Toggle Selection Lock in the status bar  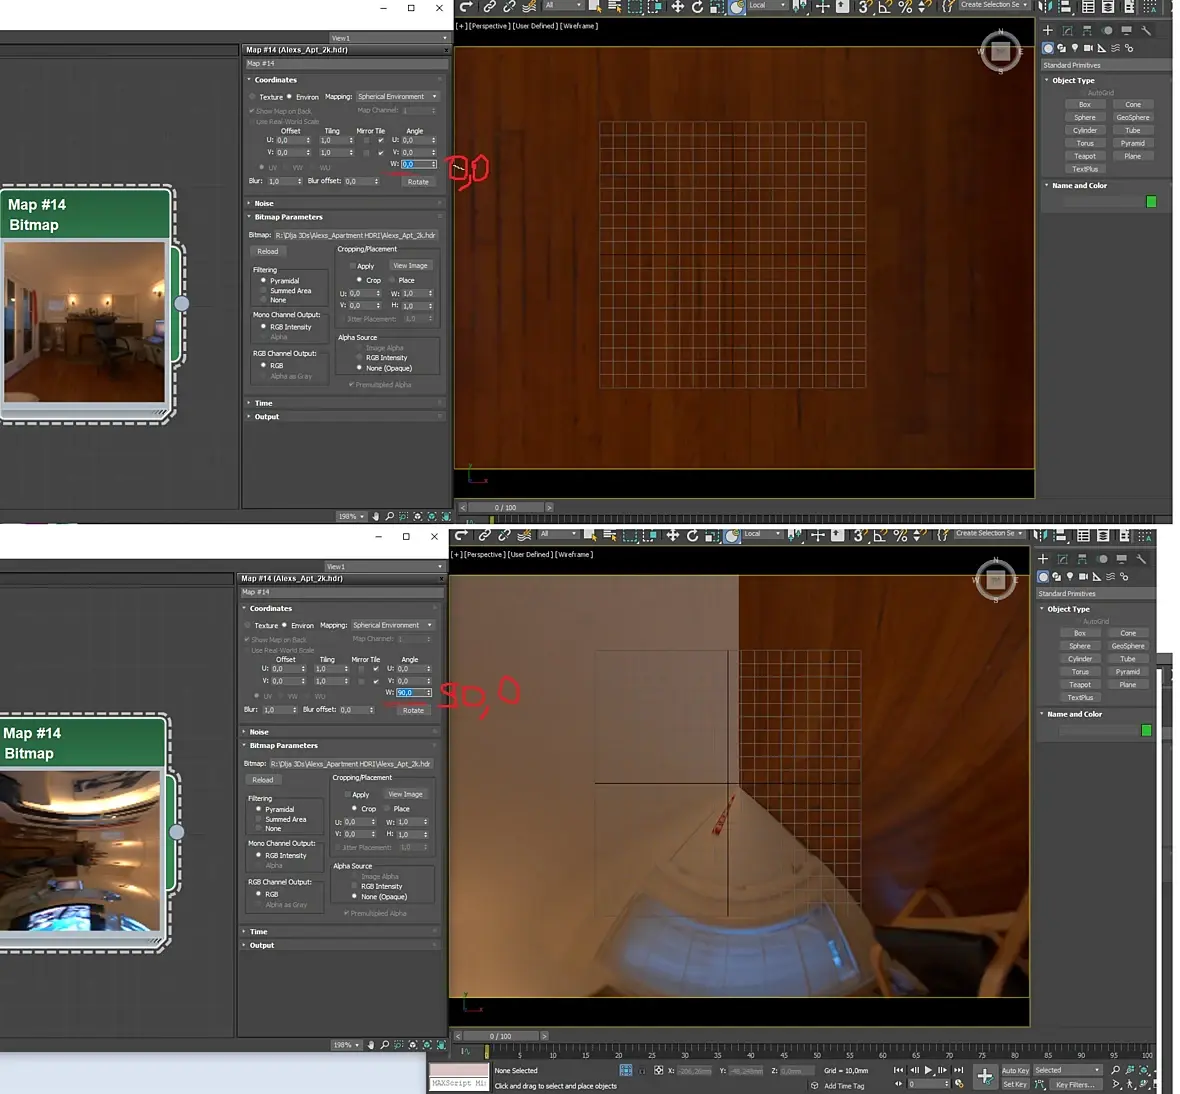(x=642, y=1071)
